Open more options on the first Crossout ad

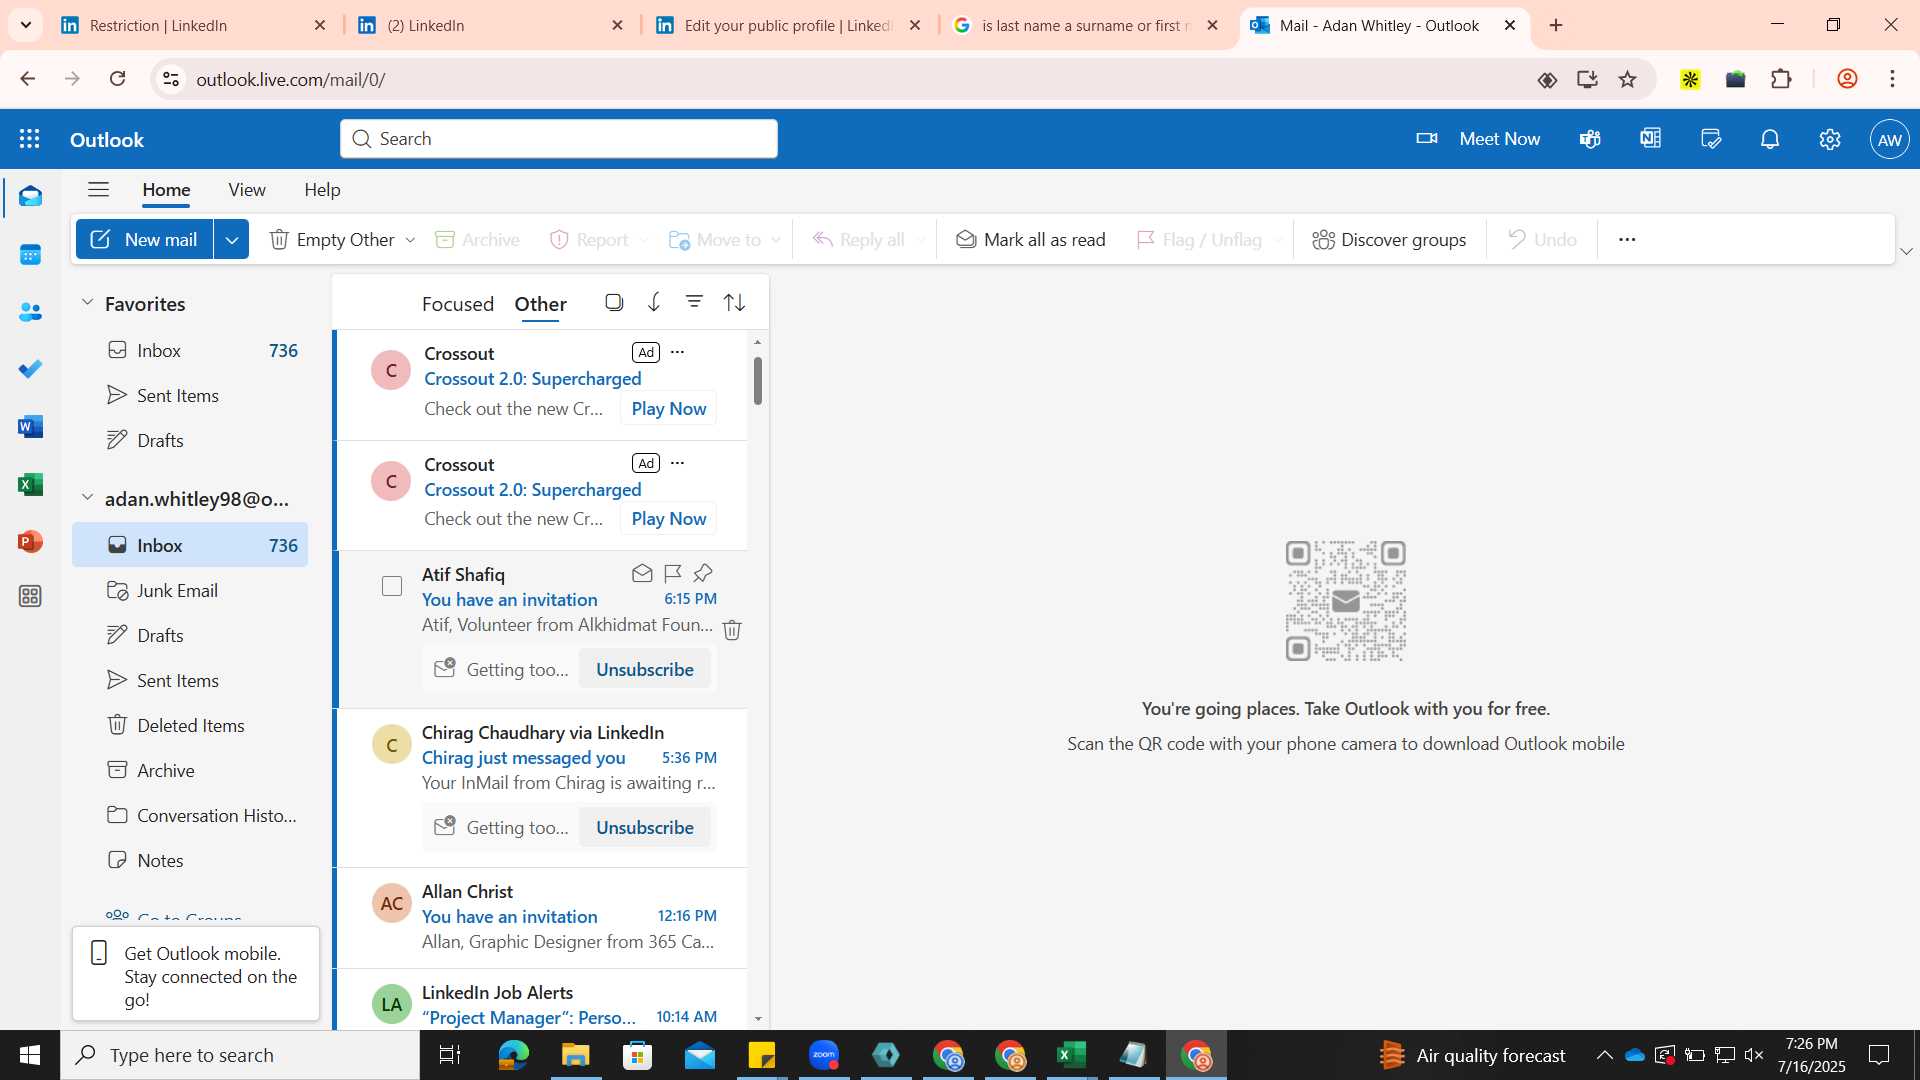678,352
